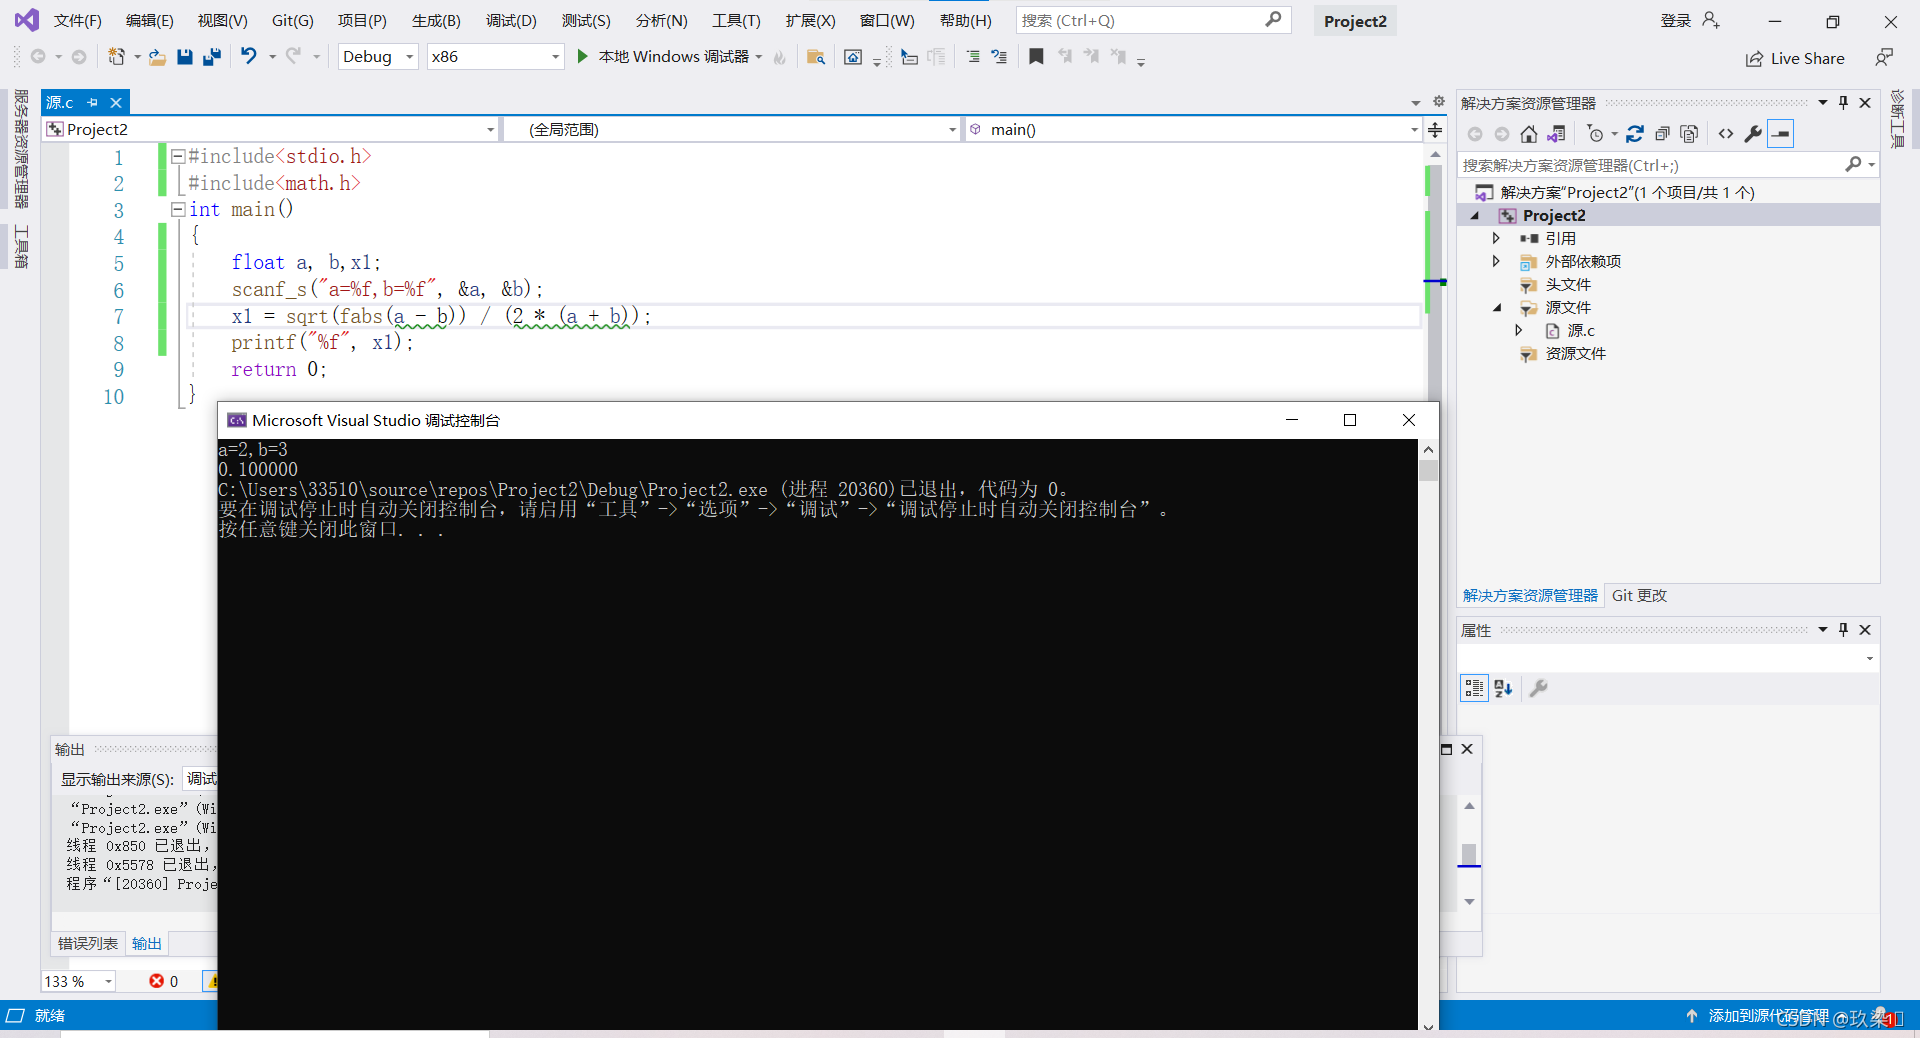The width and height of the screenshot is (1920, 1038).
Task: Click the Properties pages wrench icon
Action: pos(1539,688)
